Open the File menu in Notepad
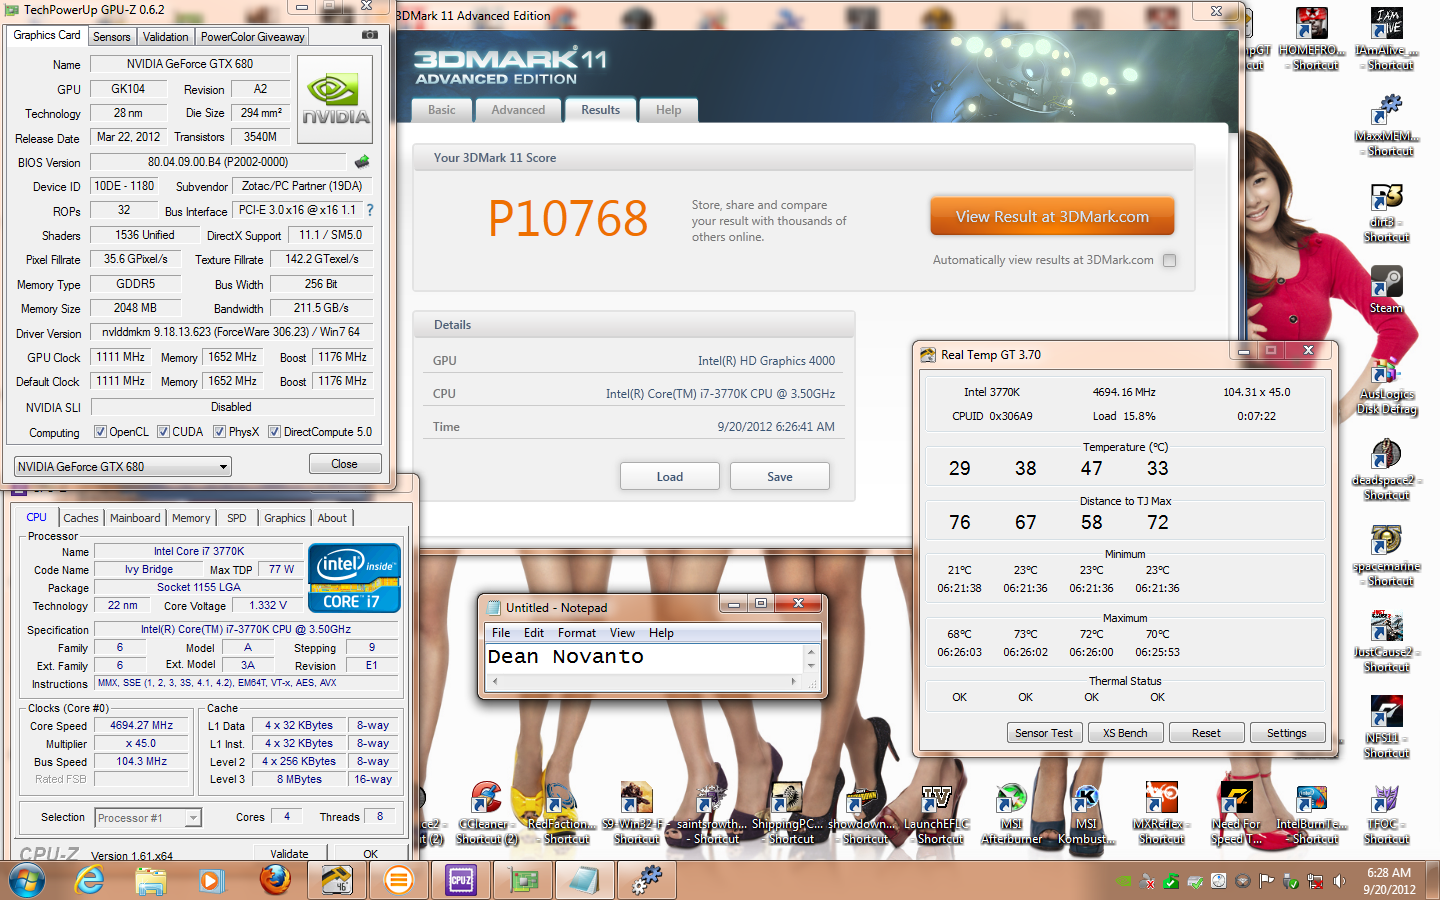The width and height of the screenshot is (1440, 900). [501, 633]
